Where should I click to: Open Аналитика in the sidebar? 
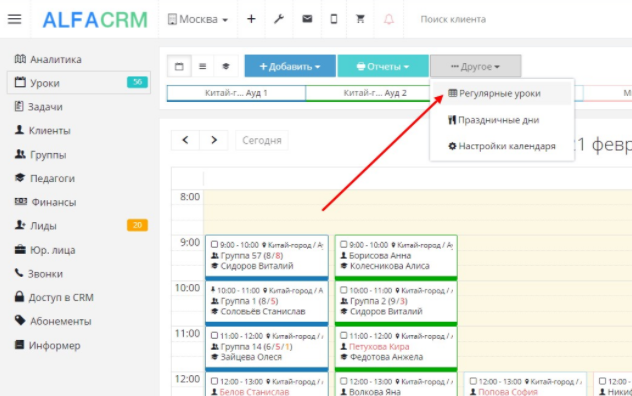[79, 59]
